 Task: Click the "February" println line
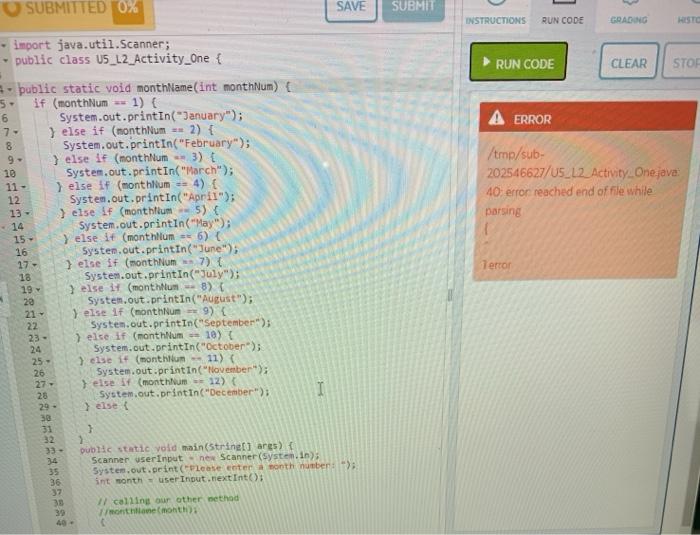click(157, 144)
